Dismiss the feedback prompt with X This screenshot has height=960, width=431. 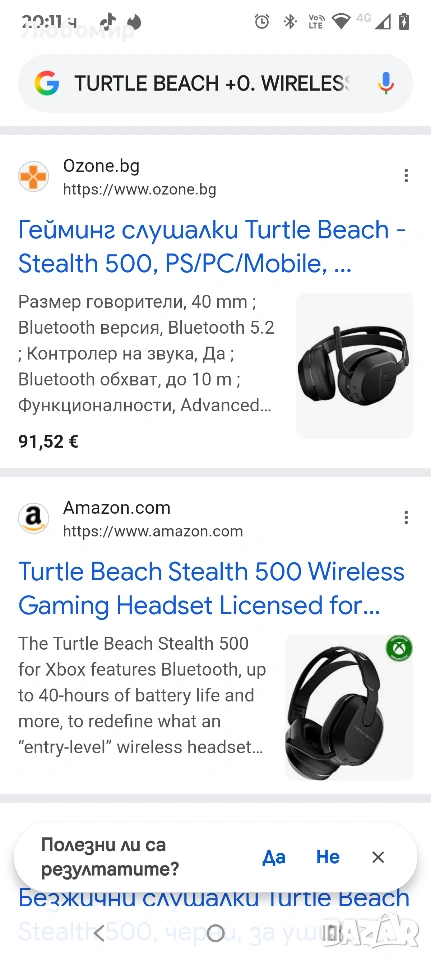(x=378, y=857)
